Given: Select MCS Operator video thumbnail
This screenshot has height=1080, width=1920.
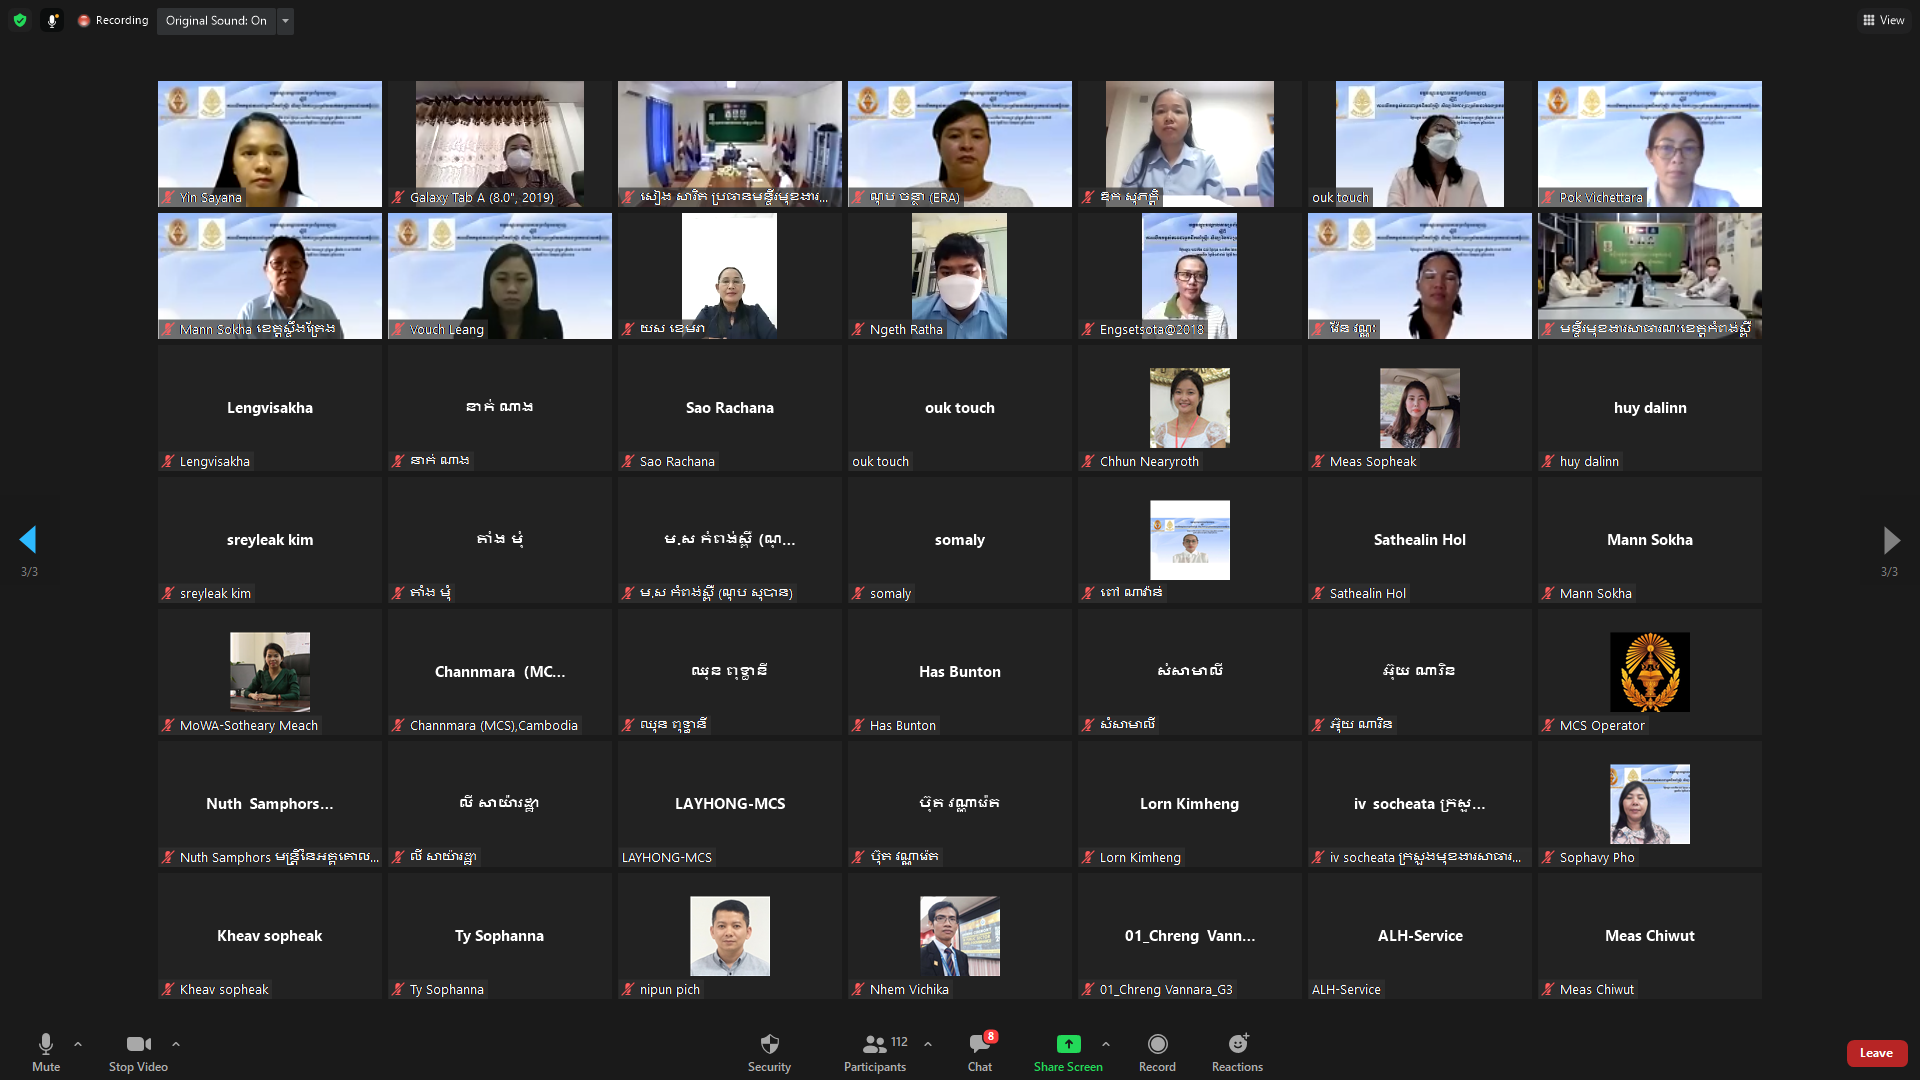Looking at the screenshot, I should [x=1649, y=672].
